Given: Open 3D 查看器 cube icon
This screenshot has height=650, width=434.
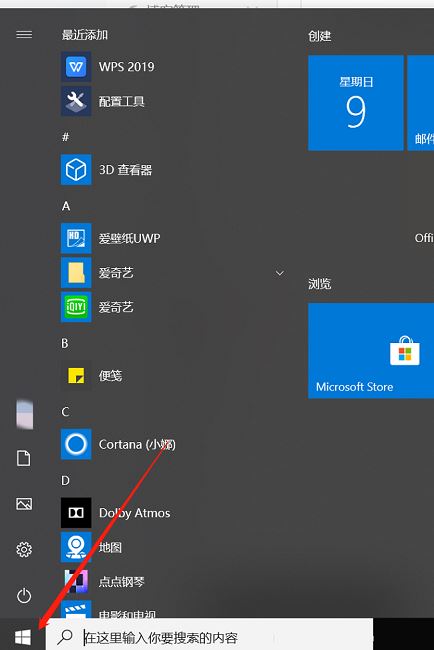Looking at the screenshot, I should [x=76, y=170].
